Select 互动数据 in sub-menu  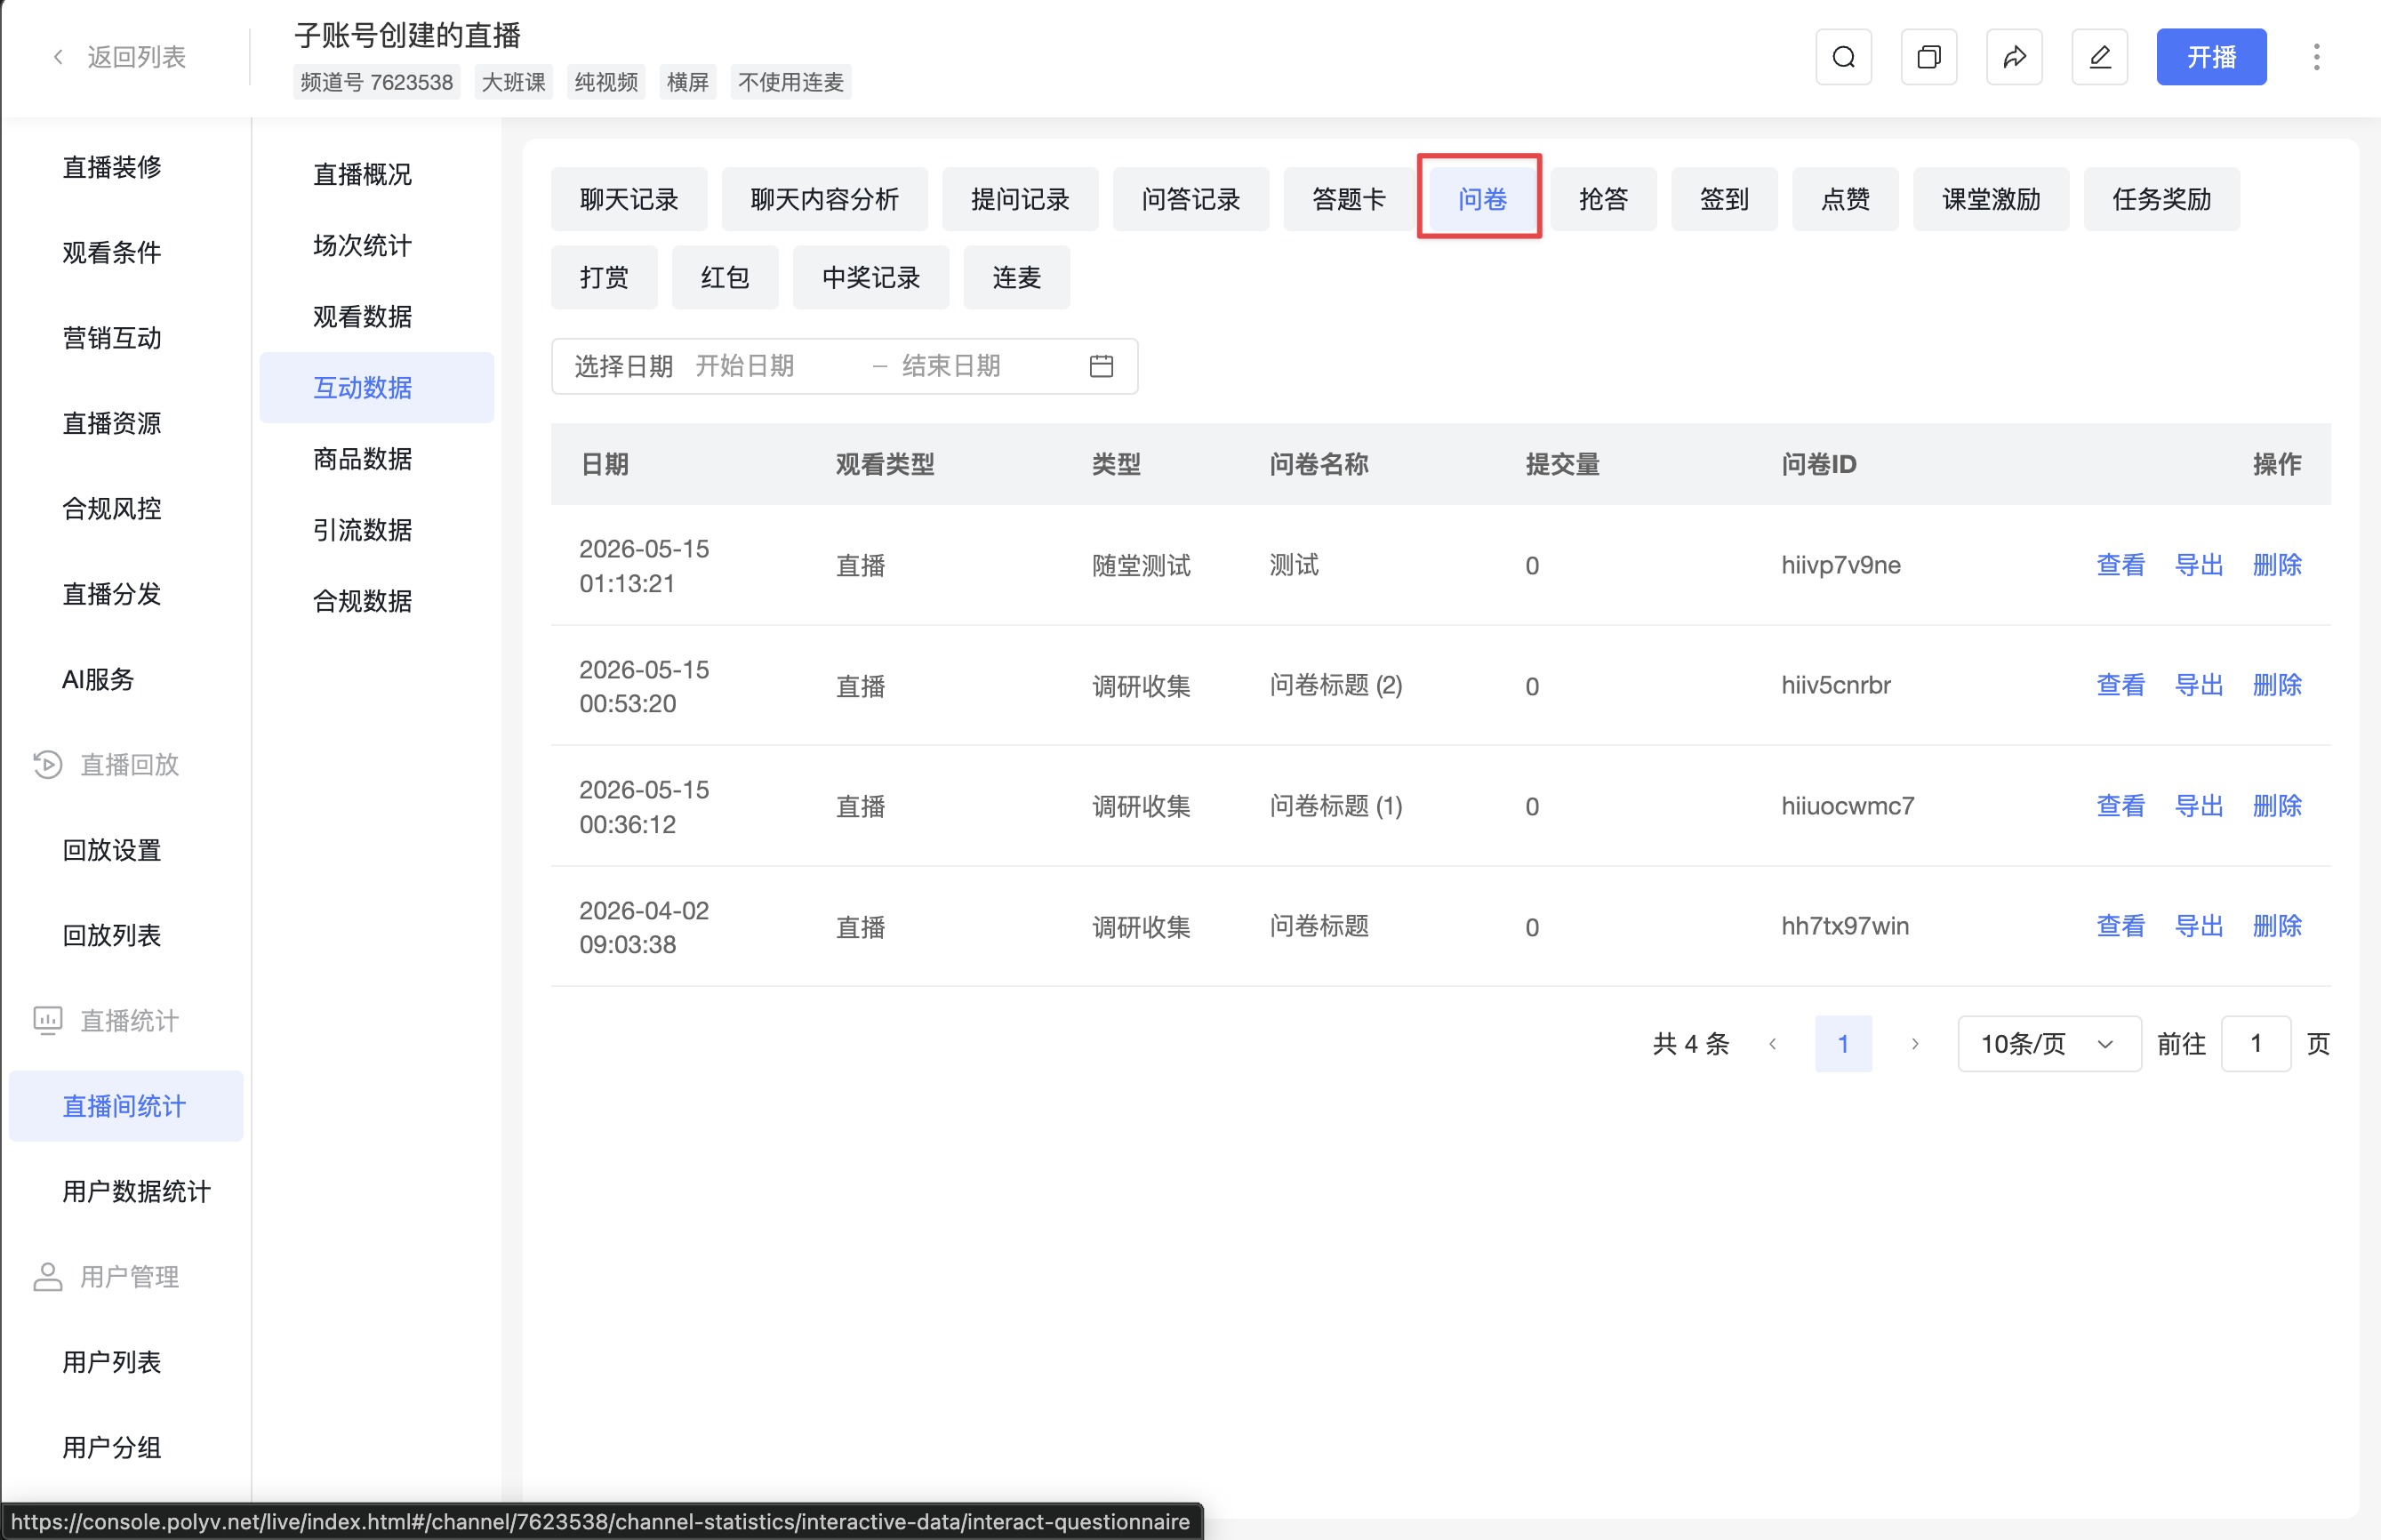(x=376, y=388)
